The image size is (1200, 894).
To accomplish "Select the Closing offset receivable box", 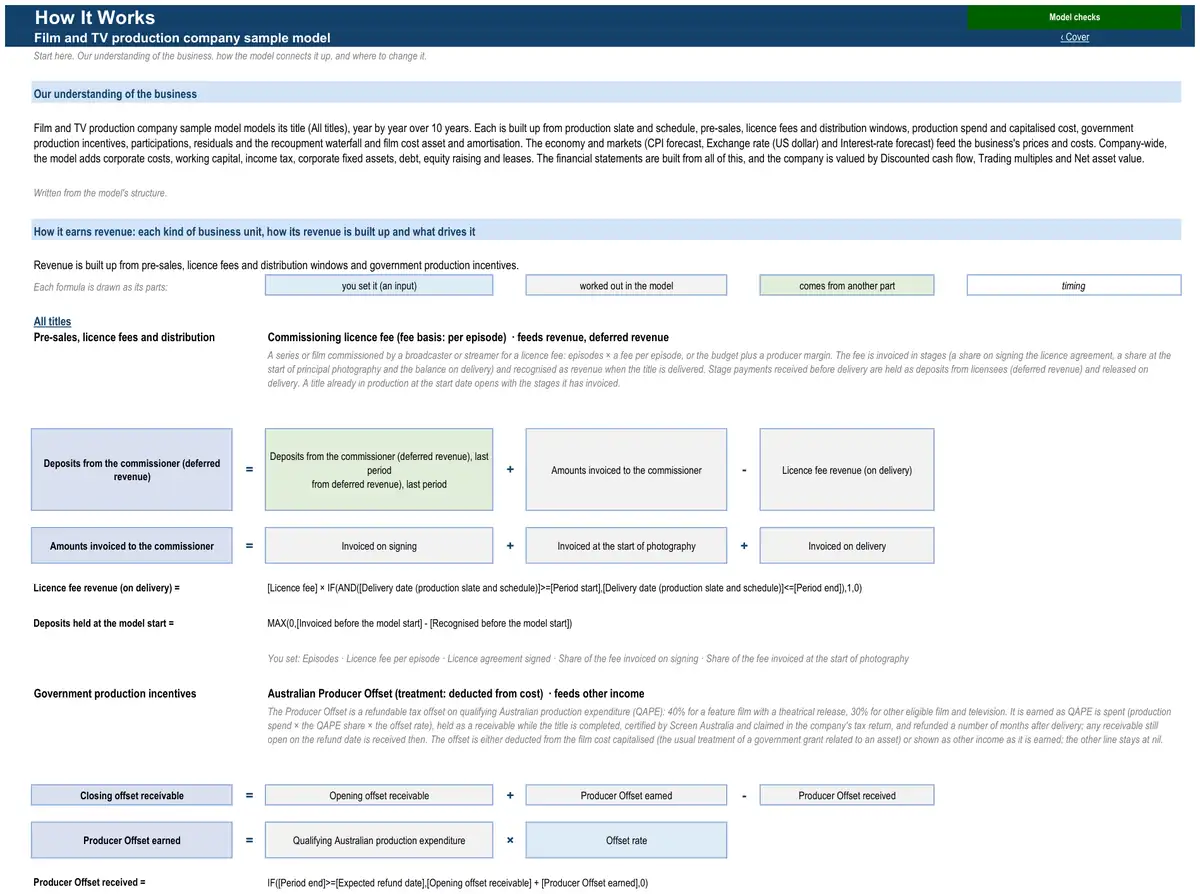I will 132,796.
